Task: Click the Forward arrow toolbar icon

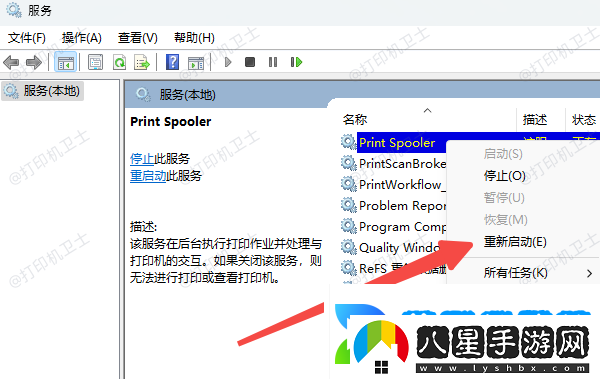Action: [x=34, y=62]
